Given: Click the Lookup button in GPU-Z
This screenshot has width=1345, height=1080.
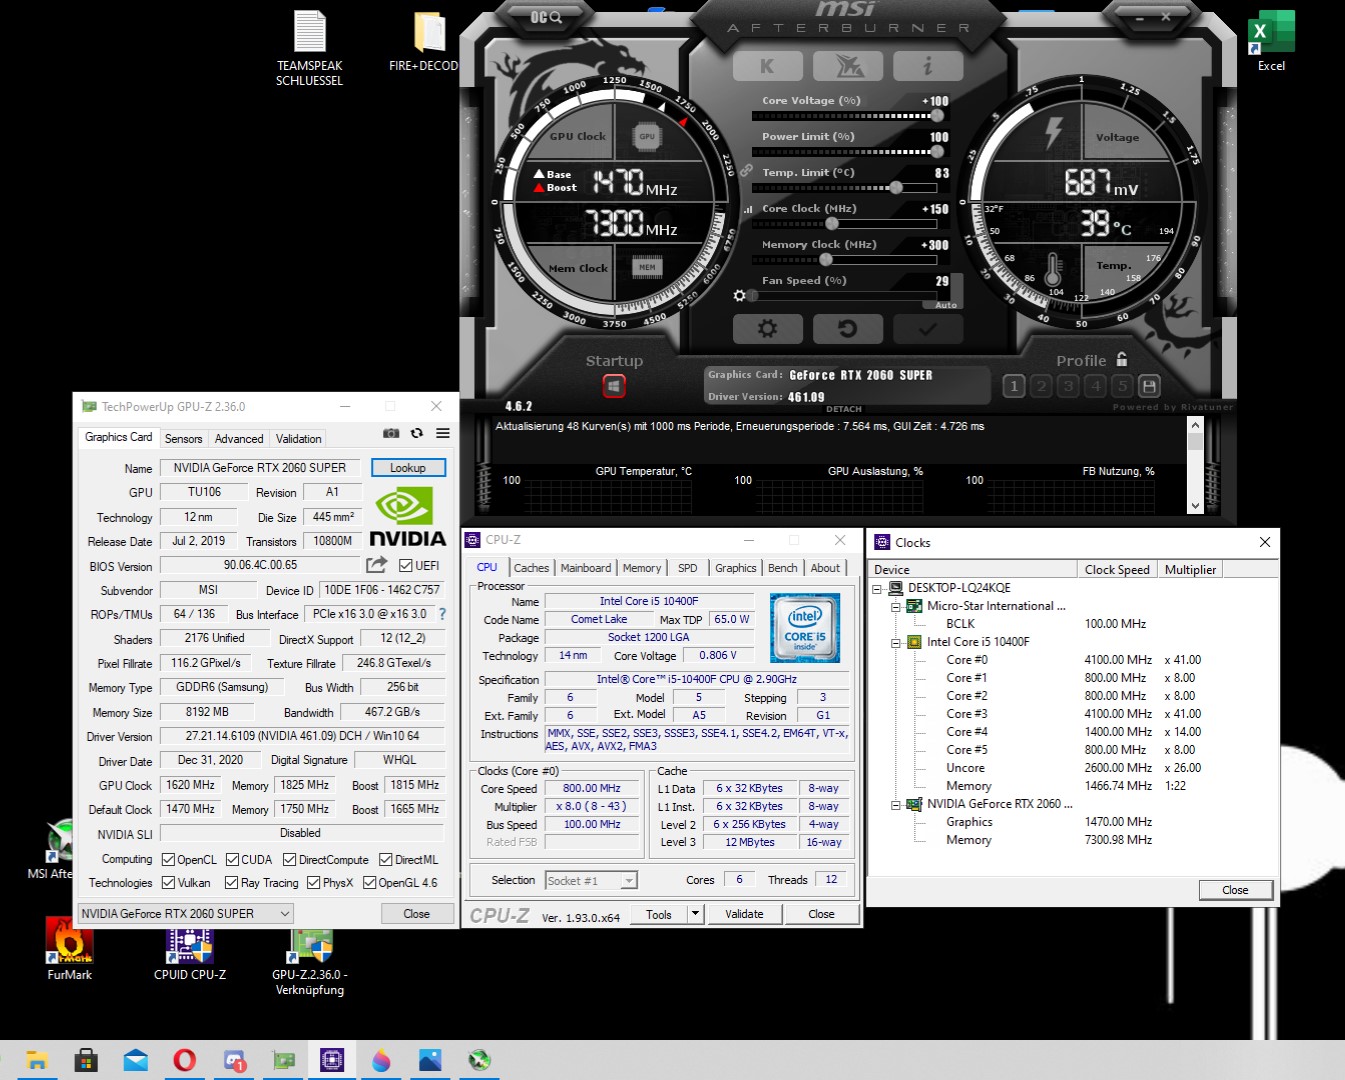Looking at the screenshot, I should pos(408,467).
